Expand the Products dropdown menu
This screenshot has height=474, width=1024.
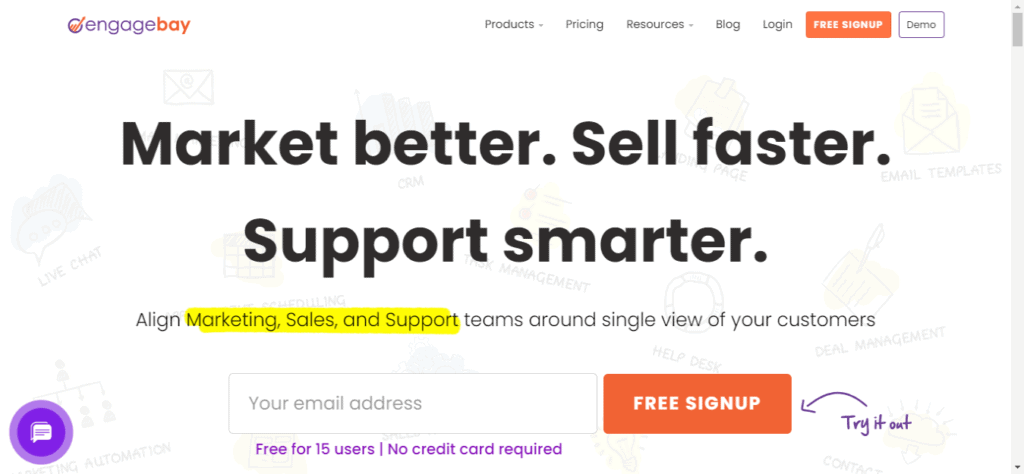[x=514, y=25]
